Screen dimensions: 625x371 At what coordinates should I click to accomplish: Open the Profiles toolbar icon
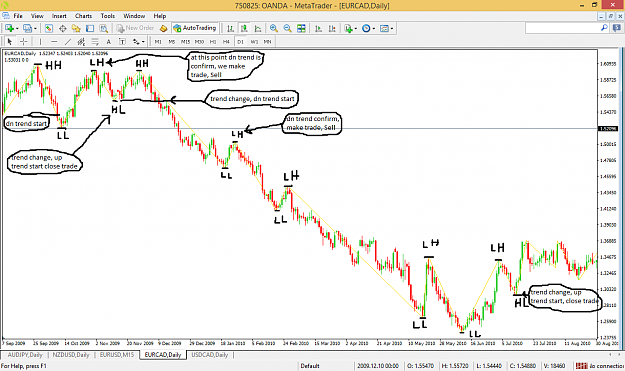tap(27, 28)
